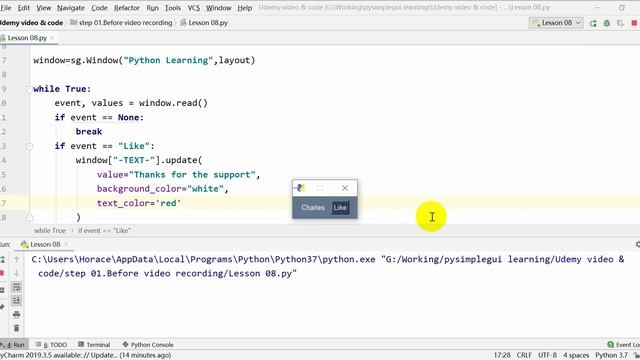Screen dimensions: 640x360
Task: Click the window.read() code line
Action: tap(131, 103)
